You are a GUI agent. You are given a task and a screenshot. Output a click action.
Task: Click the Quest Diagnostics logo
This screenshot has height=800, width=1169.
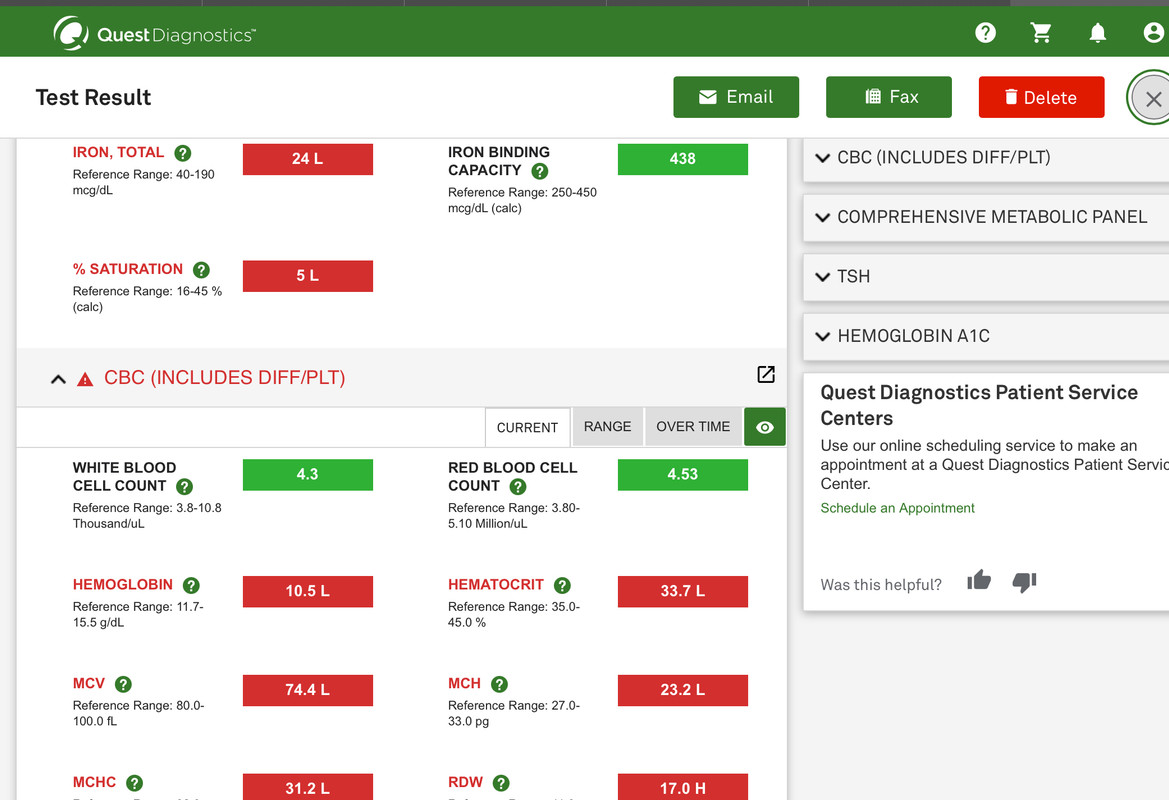(154, 34)
